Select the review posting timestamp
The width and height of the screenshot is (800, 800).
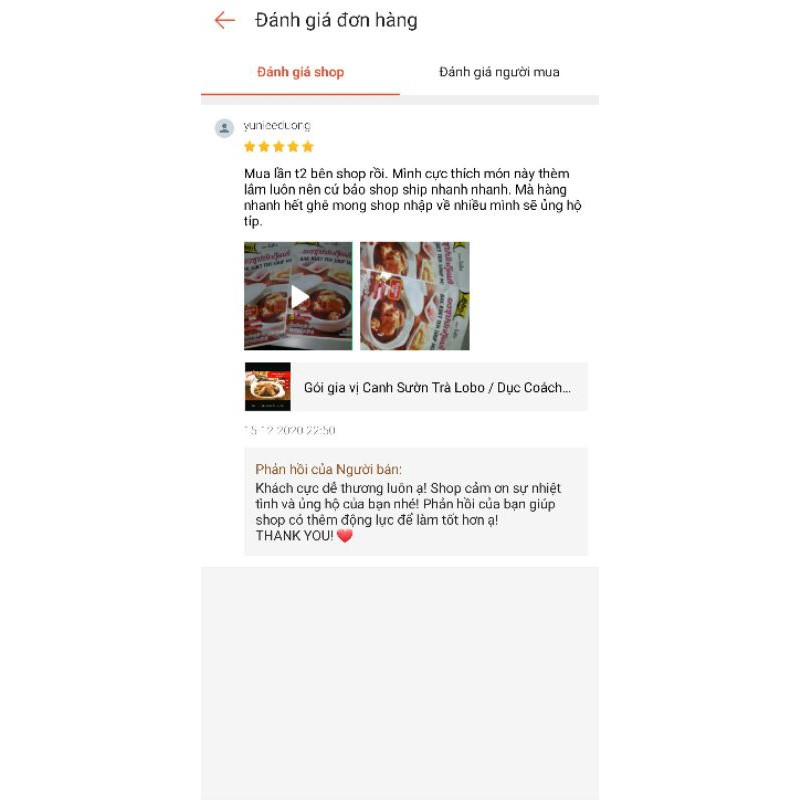(290, 430)
